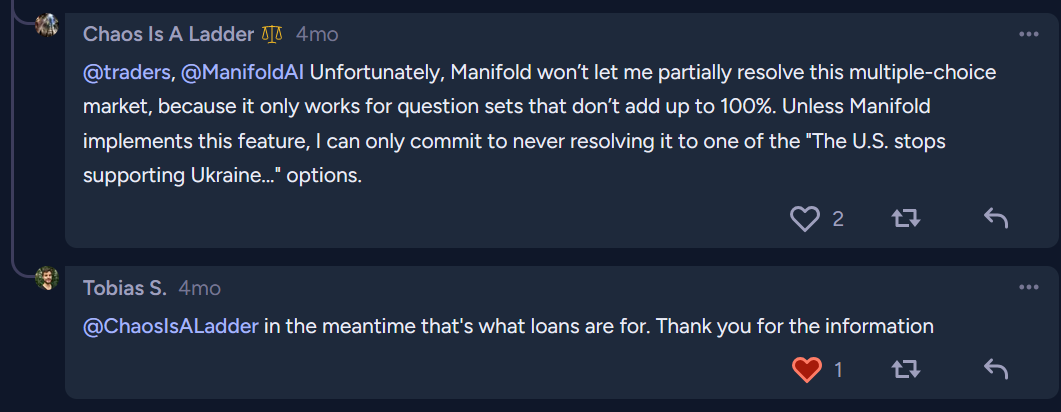Reply to Tobias S.'s comment

tap(995, 370)
